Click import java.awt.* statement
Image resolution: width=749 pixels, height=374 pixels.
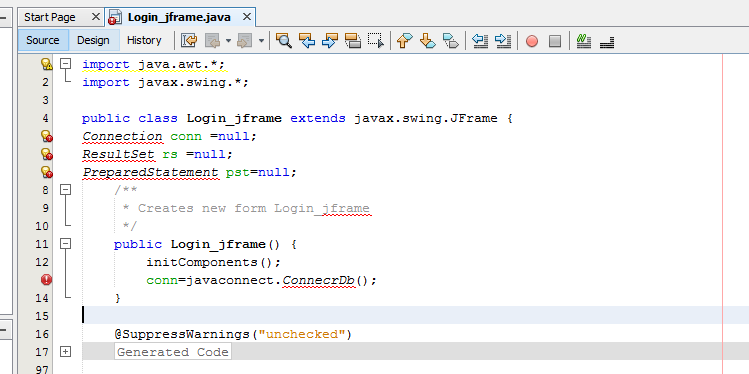coord(153,64)
